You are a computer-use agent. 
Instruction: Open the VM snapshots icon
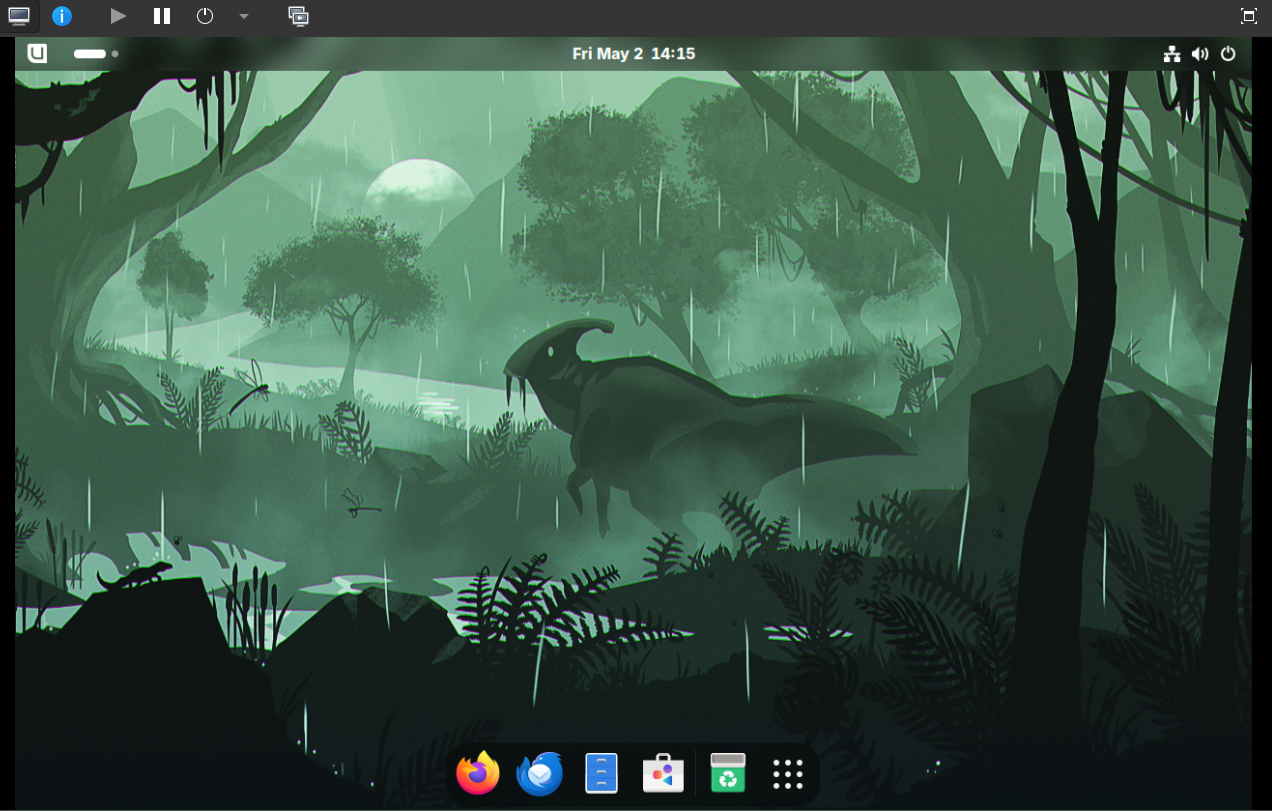coord(298,16)
